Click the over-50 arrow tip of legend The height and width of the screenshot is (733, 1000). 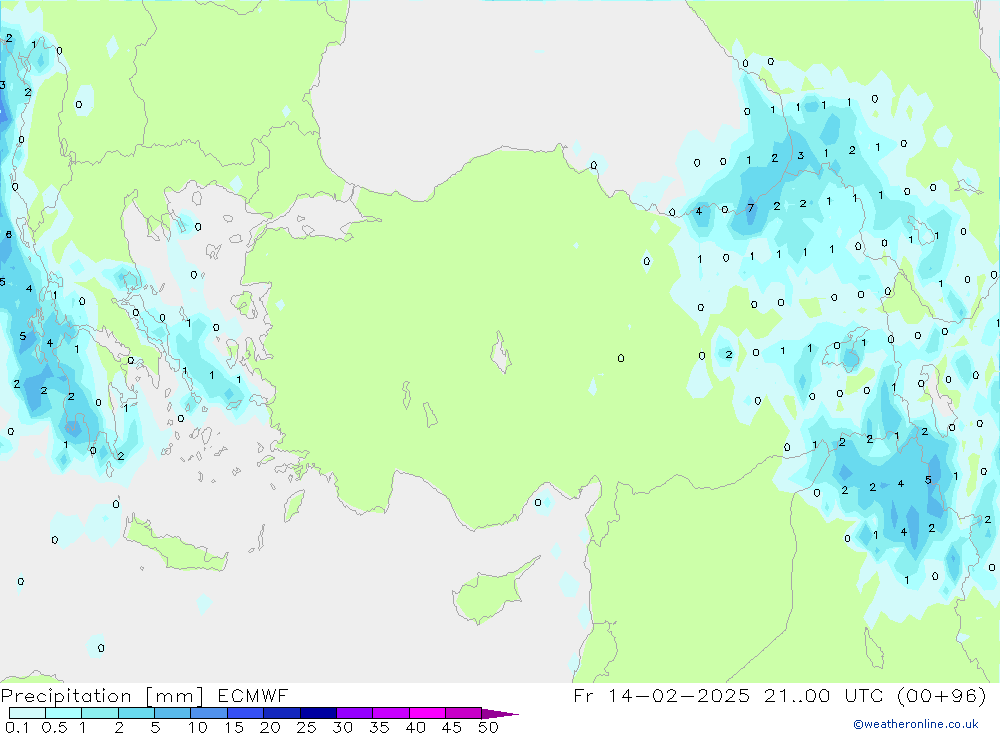500,714
